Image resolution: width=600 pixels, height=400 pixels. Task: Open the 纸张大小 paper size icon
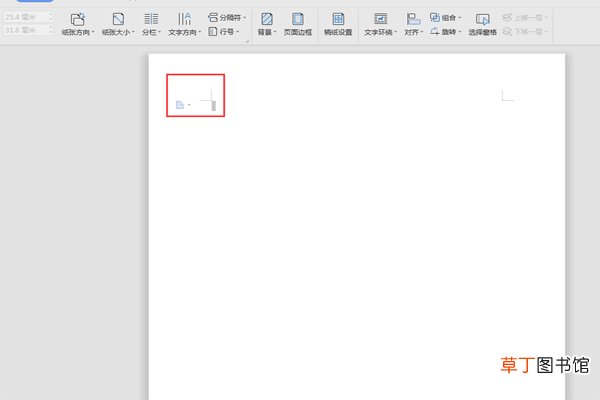[118, 19]
